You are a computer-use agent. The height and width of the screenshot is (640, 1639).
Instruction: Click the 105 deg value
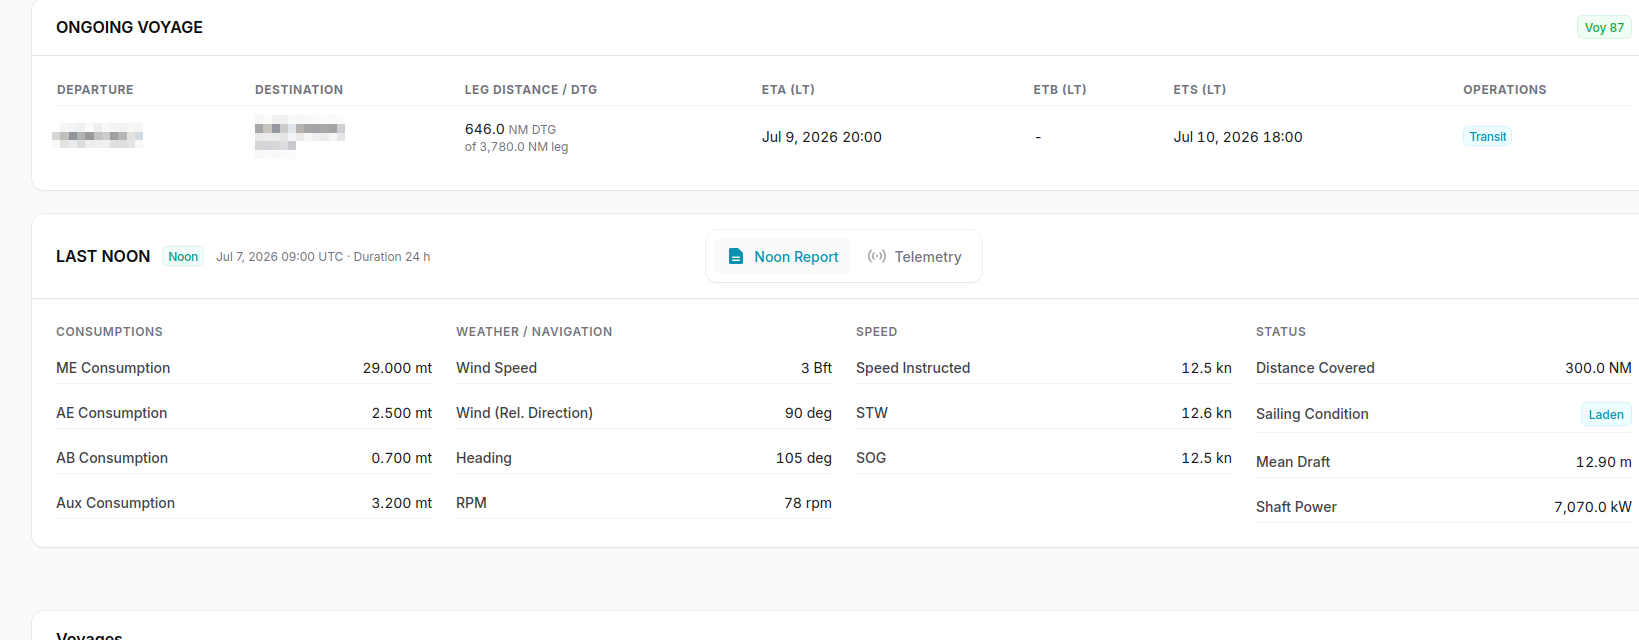click(x=804, y=458)
